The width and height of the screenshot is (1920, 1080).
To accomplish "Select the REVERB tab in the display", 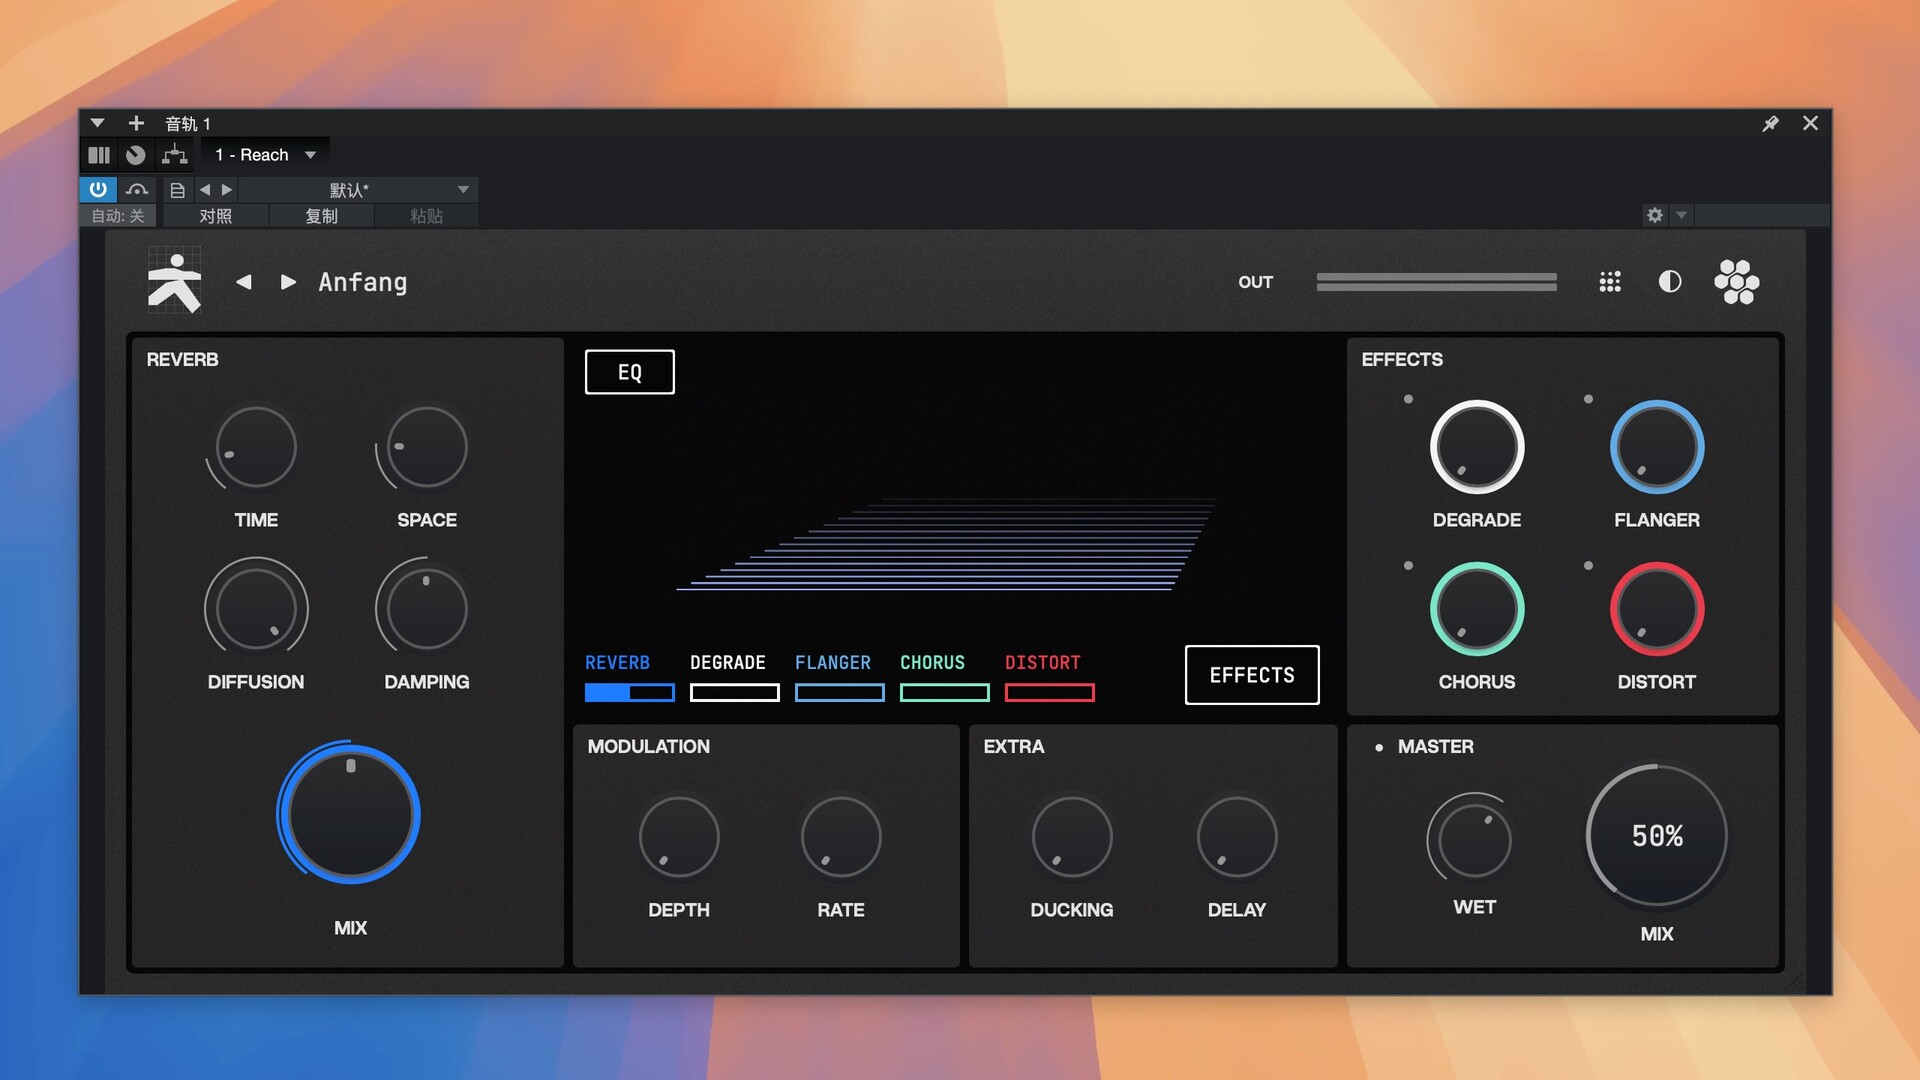I will click(629, 677).
